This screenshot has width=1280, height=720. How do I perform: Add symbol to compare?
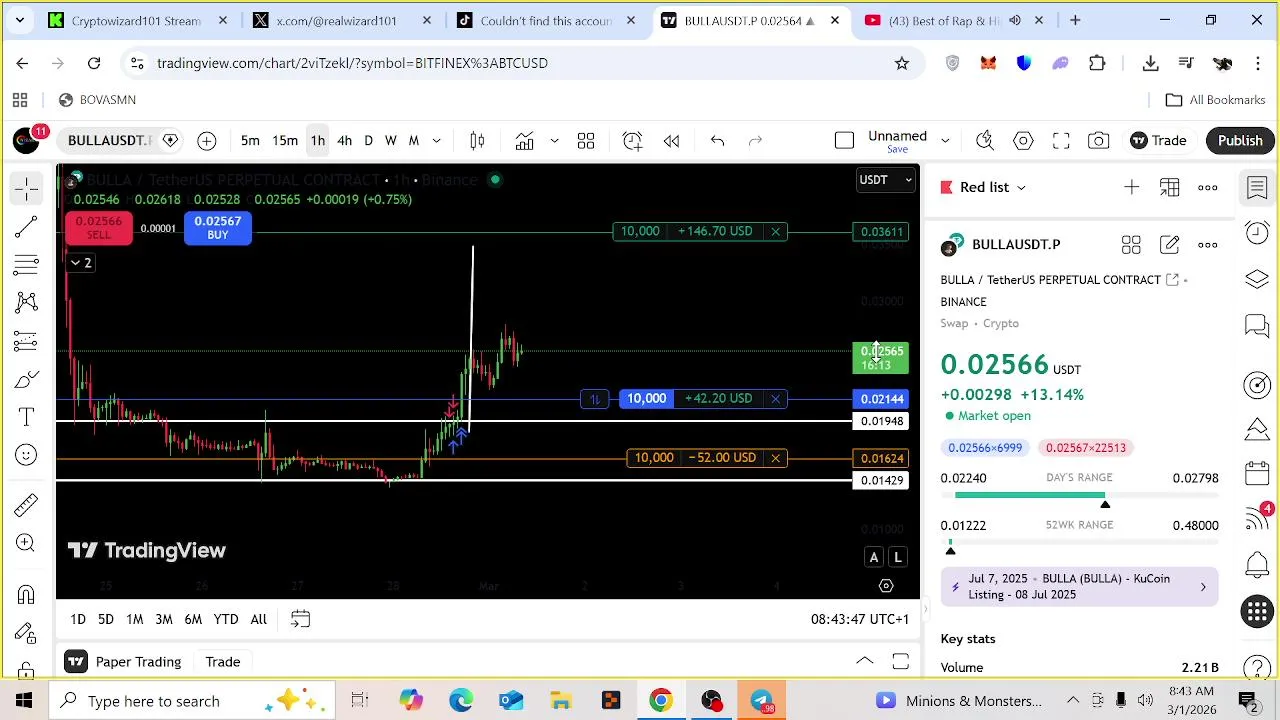[x=207, y=141]
